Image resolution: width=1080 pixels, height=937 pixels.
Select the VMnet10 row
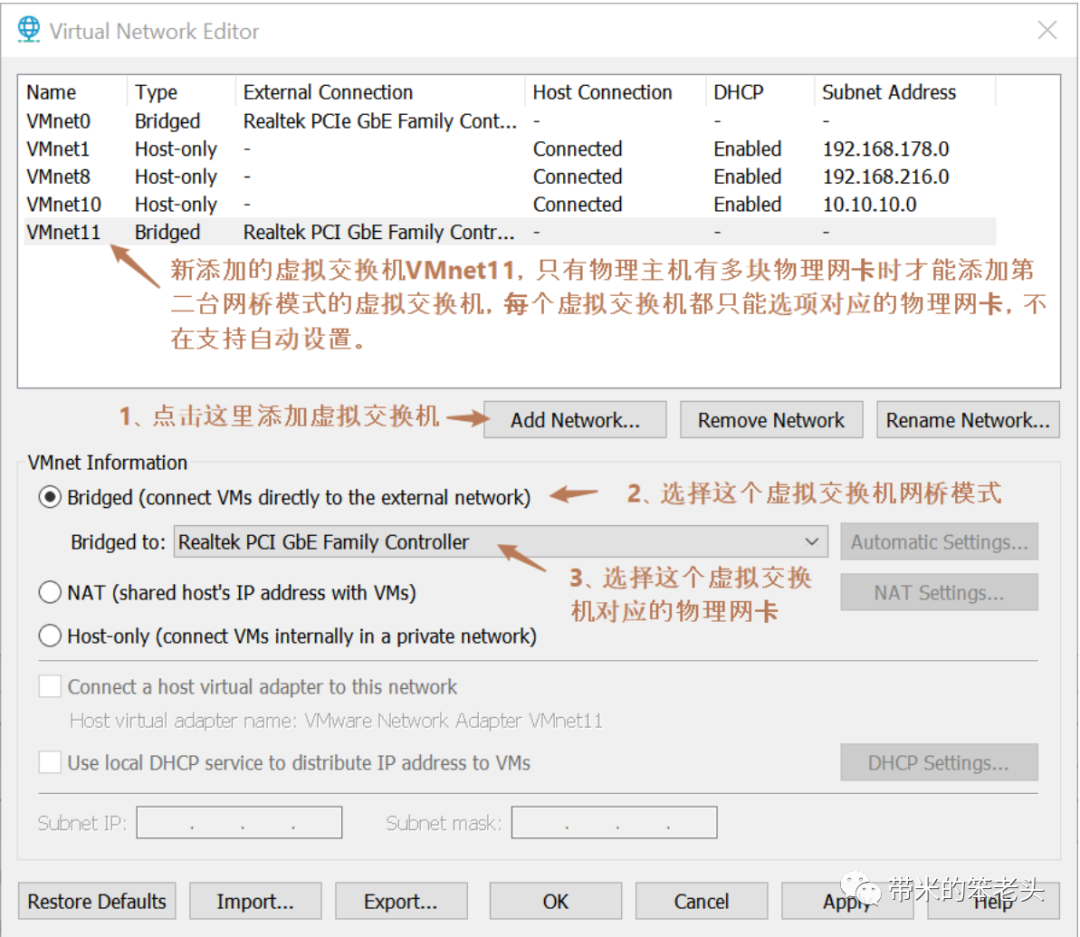(510, 204)
